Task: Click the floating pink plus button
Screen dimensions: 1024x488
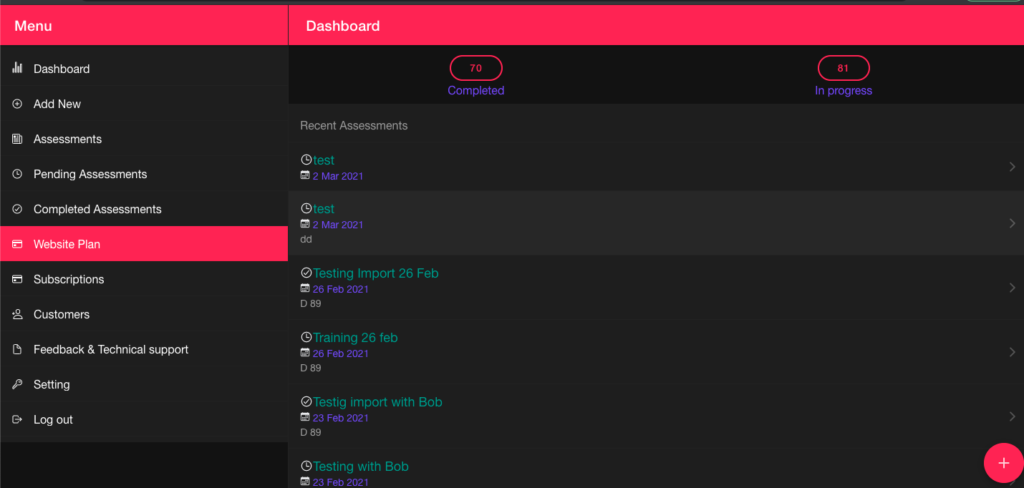Action: coord(1004,463)
